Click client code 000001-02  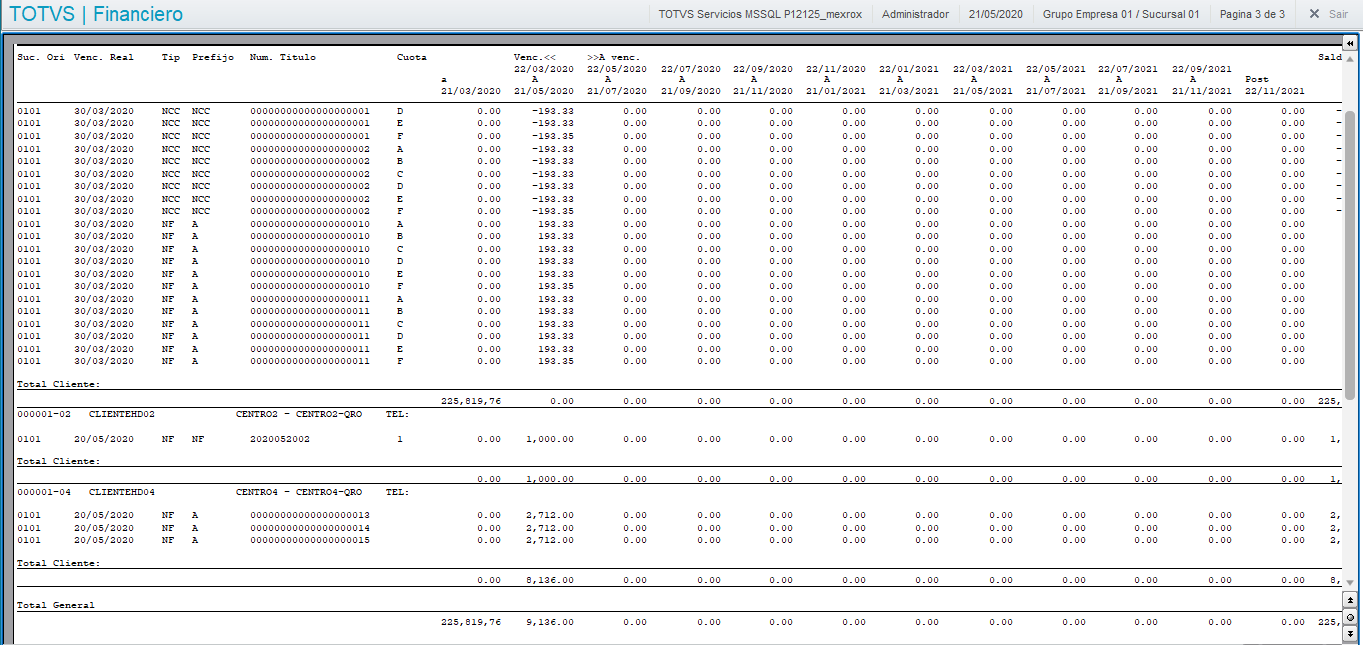point(44,413)
